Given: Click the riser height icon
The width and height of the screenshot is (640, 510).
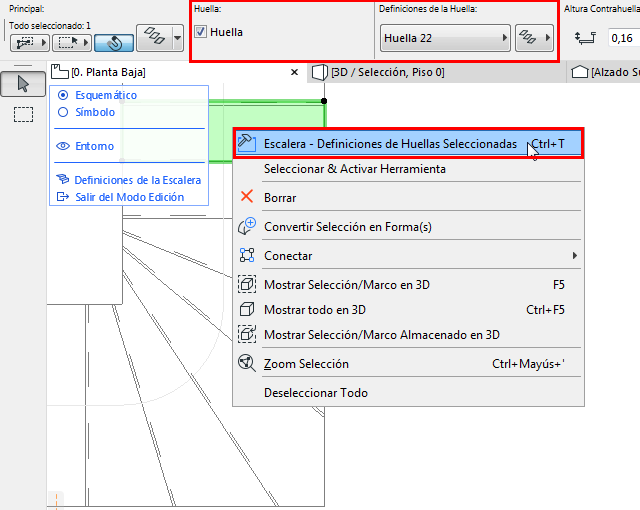Looking at the screenshot, I should [585, 38].
